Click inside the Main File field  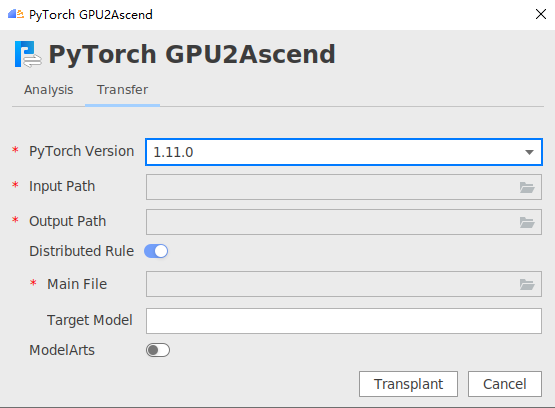tap(344, 284)
